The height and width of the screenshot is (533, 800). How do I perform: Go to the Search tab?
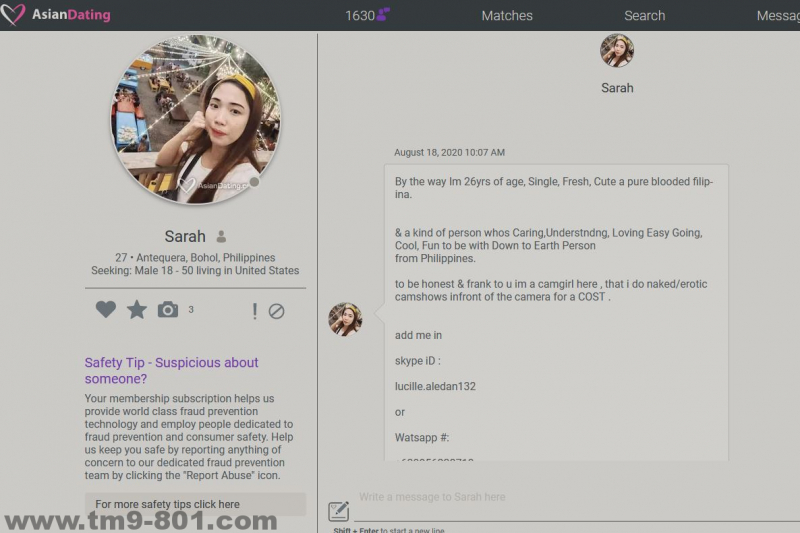(644, 15)
